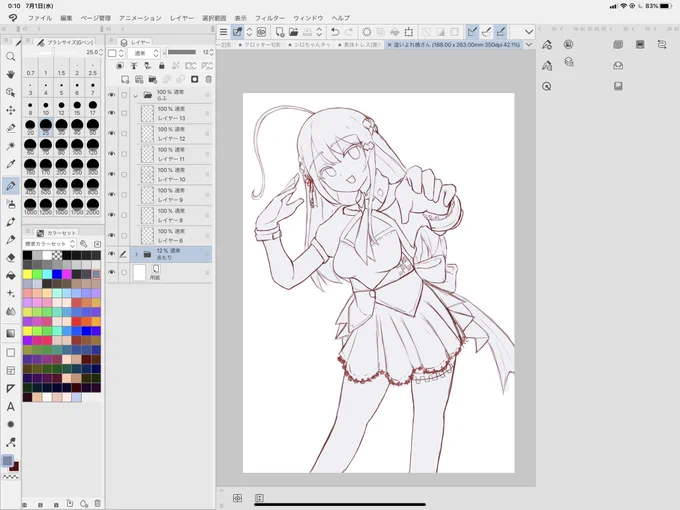Open the フィルター menu

pyautogui.click(x=269, y=18)
